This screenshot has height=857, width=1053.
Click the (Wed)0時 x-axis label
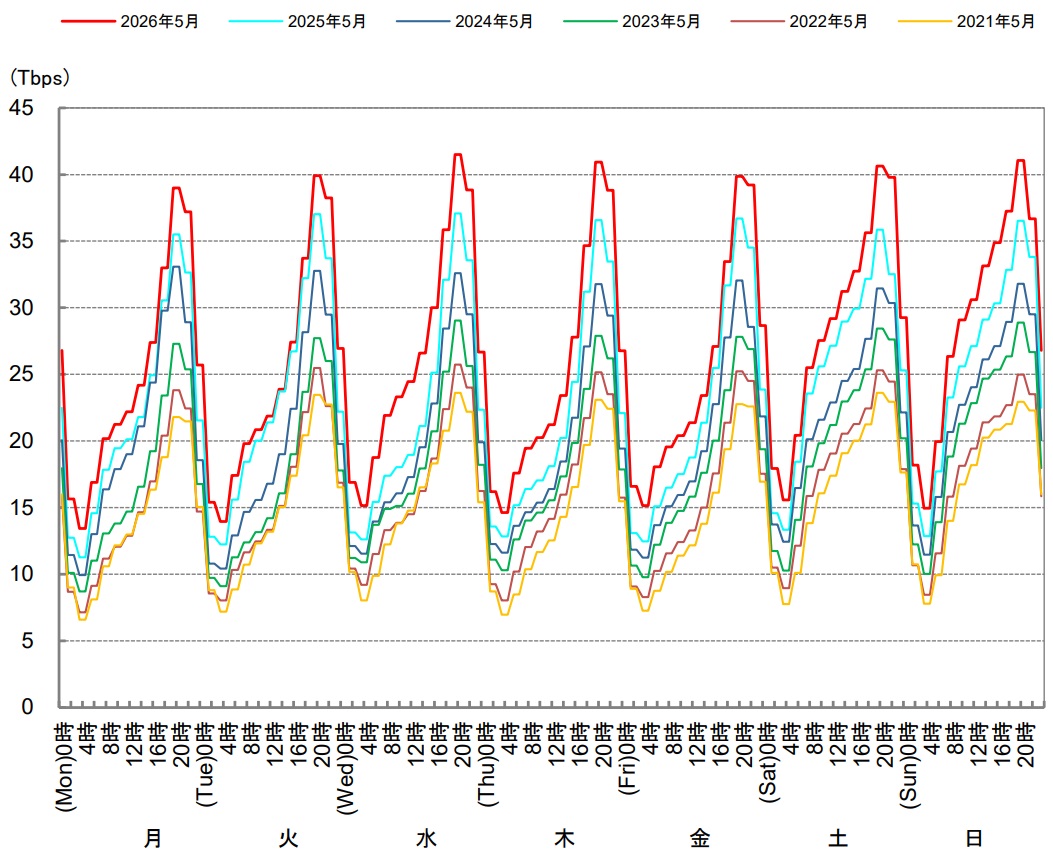[x=346, y=768]
